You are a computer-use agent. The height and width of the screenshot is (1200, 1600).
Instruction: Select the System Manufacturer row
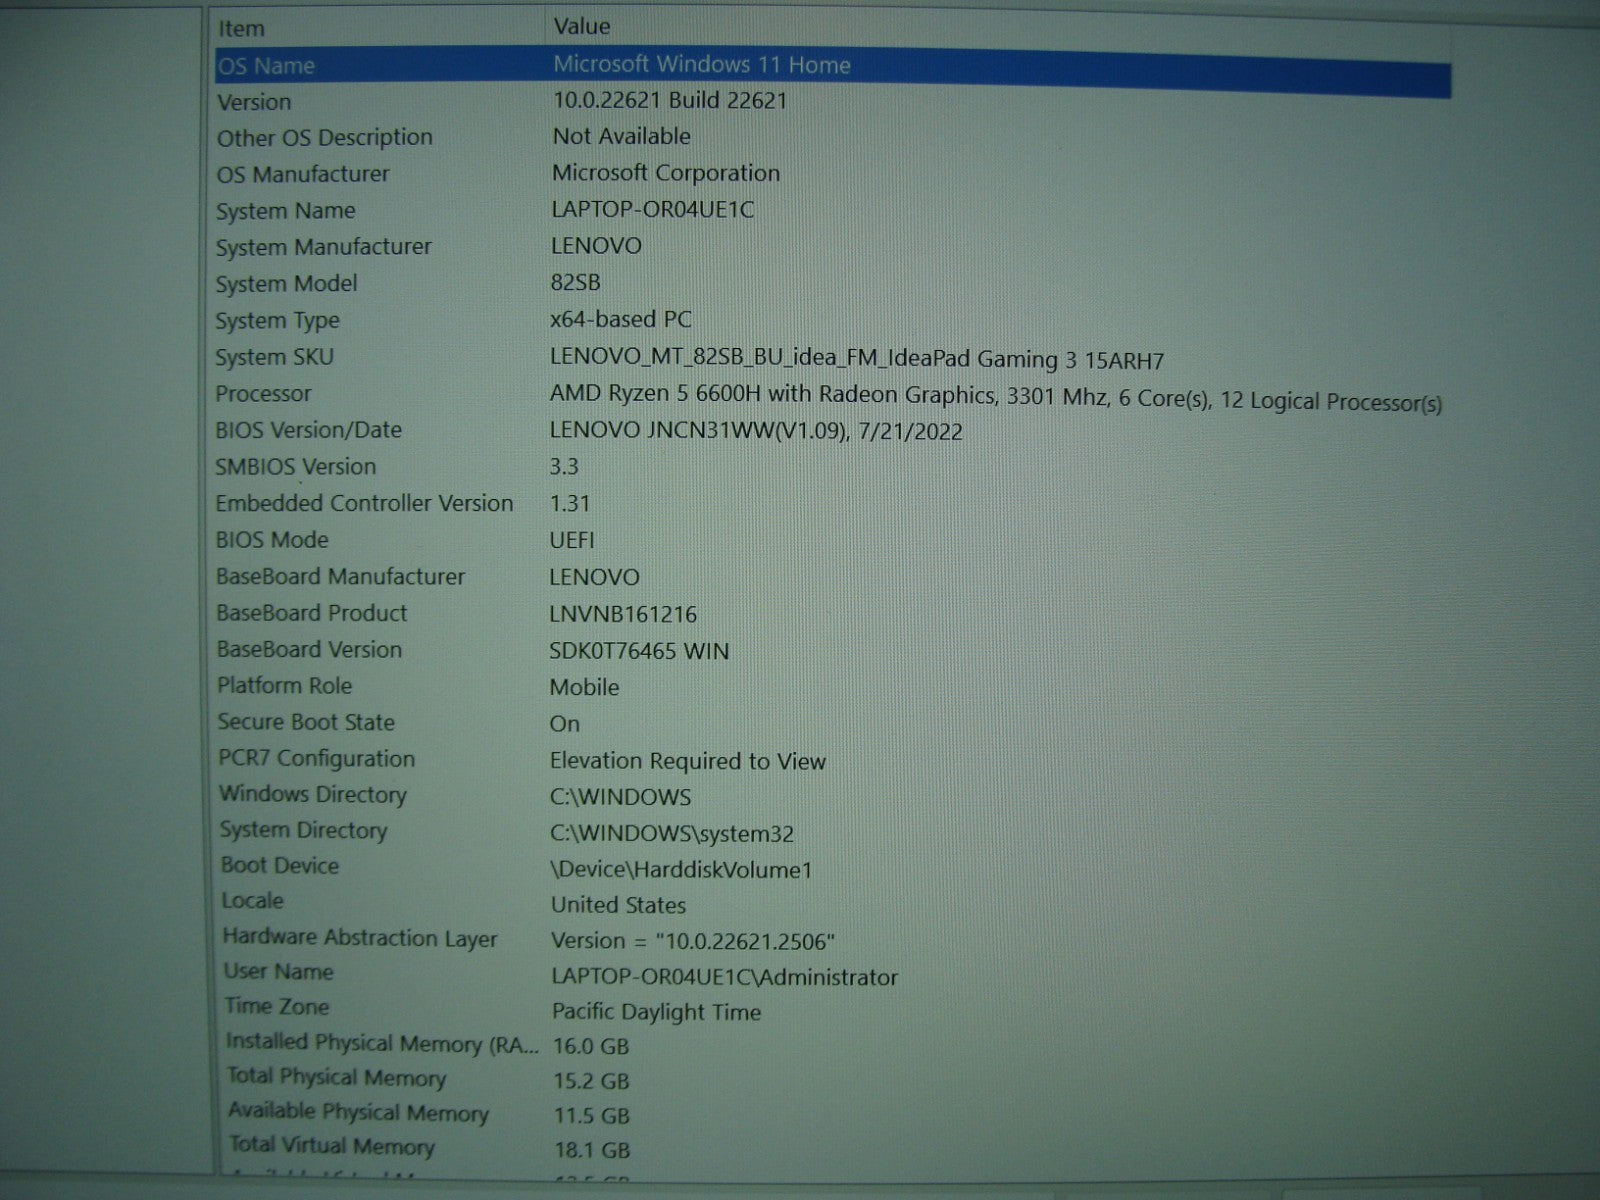(324, 247)
